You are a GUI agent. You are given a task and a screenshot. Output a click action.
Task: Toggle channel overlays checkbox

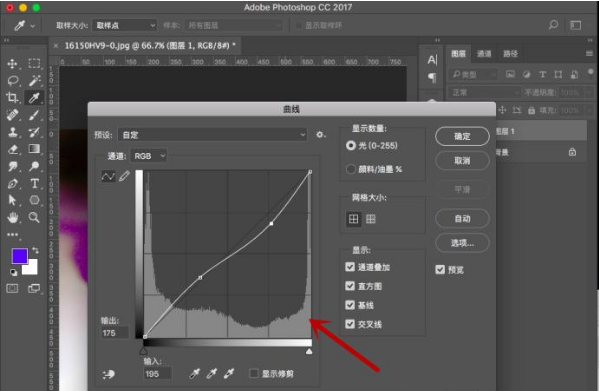[x=350, y=267]
